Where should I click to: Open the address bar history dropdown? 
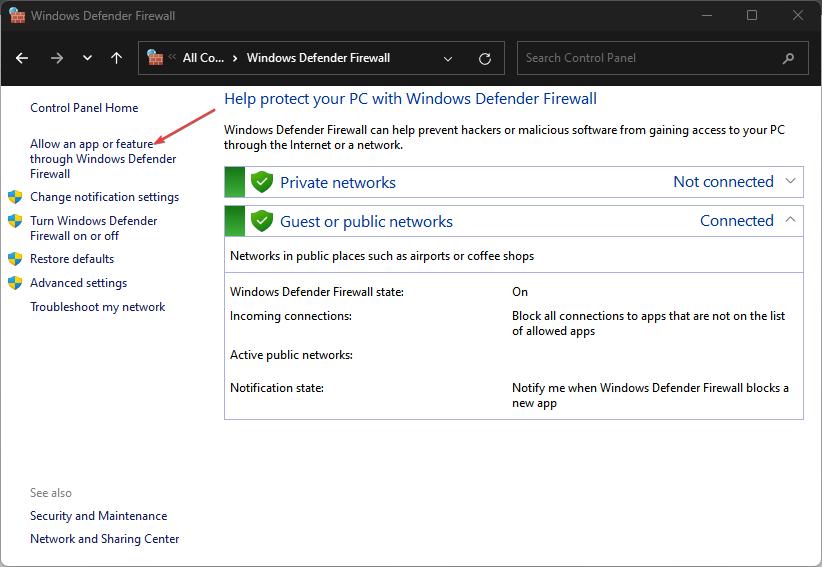pos(448,59)
